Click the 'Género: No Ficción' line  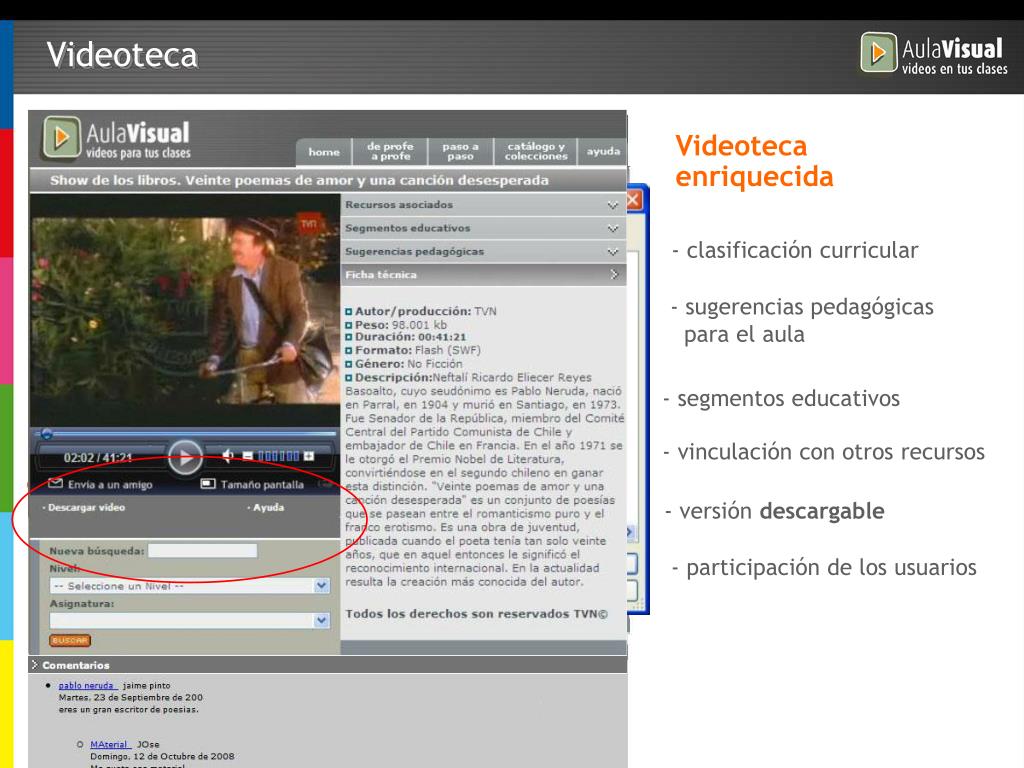click(404, 364)
